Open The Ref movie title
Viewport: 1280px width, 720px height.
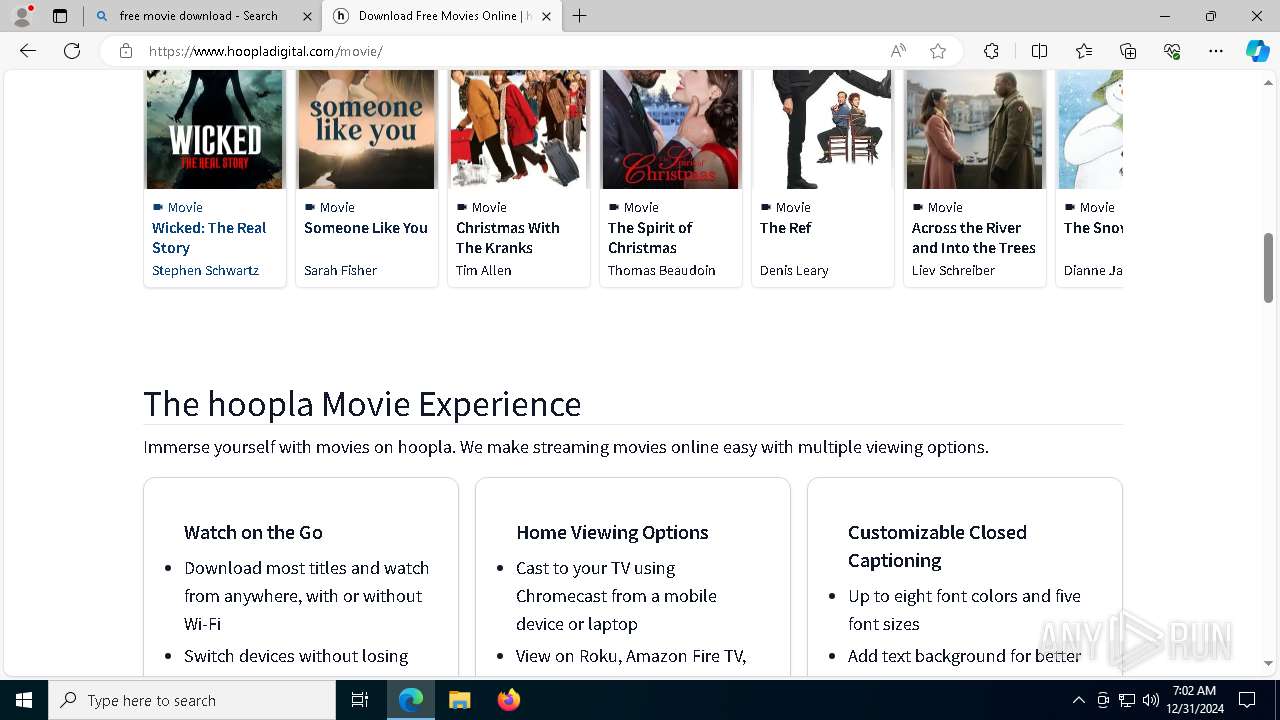click(x=786, y=228)
